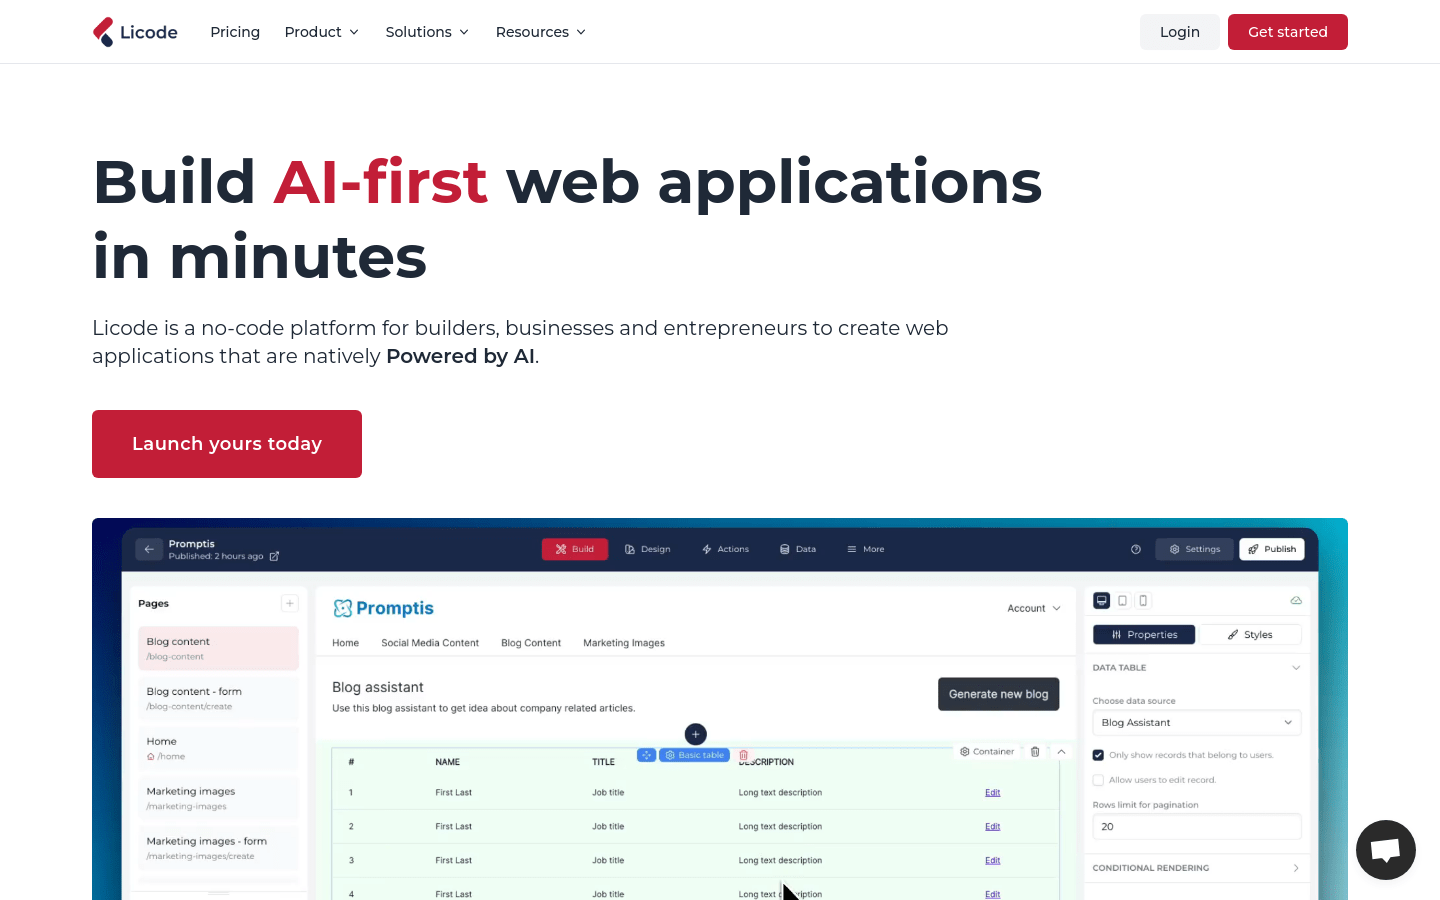Open the Blog Assistant data source dropdown
Viewport: 1440px width, 900px height.
point(1196,723)
